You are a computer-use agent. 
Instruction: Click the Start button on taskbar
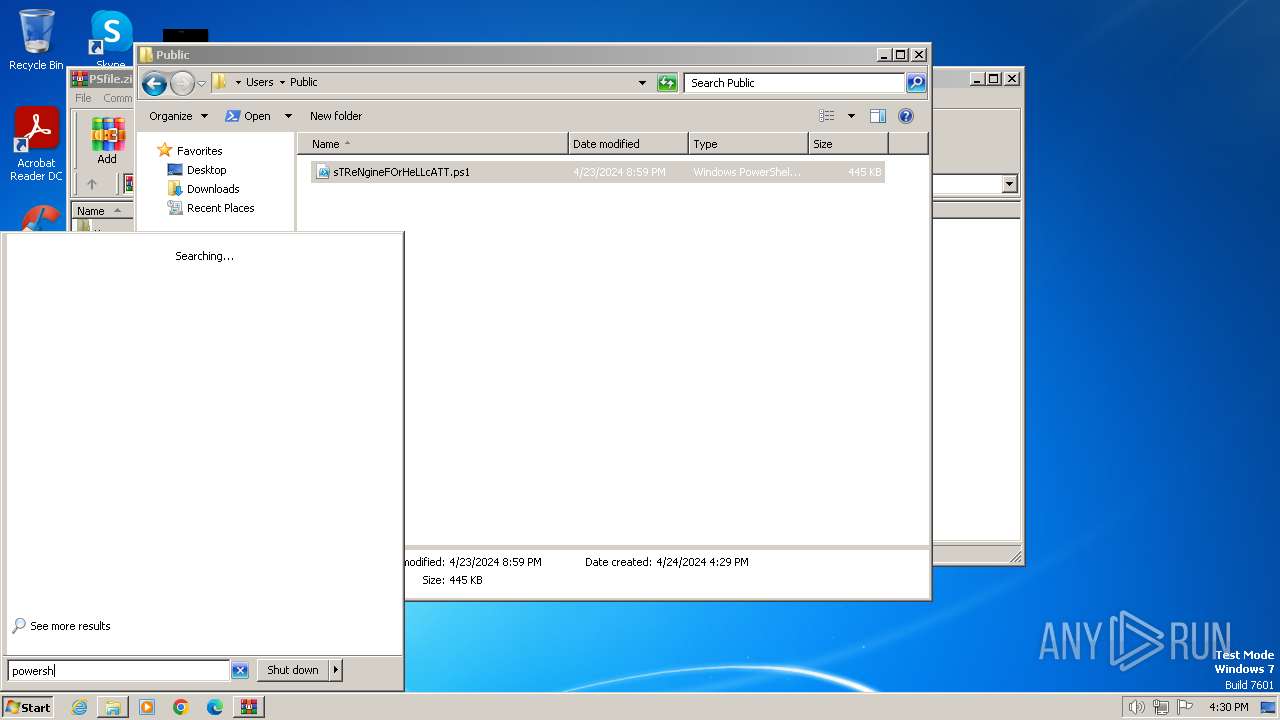click(28, 707)
